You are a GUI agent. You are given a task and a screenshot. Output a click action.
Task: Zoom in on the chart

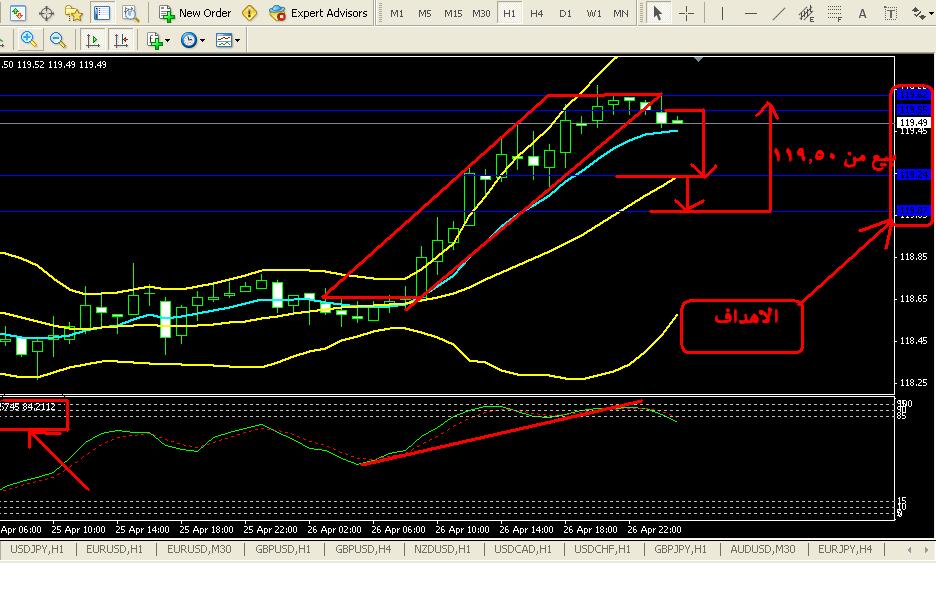[28, 40]
